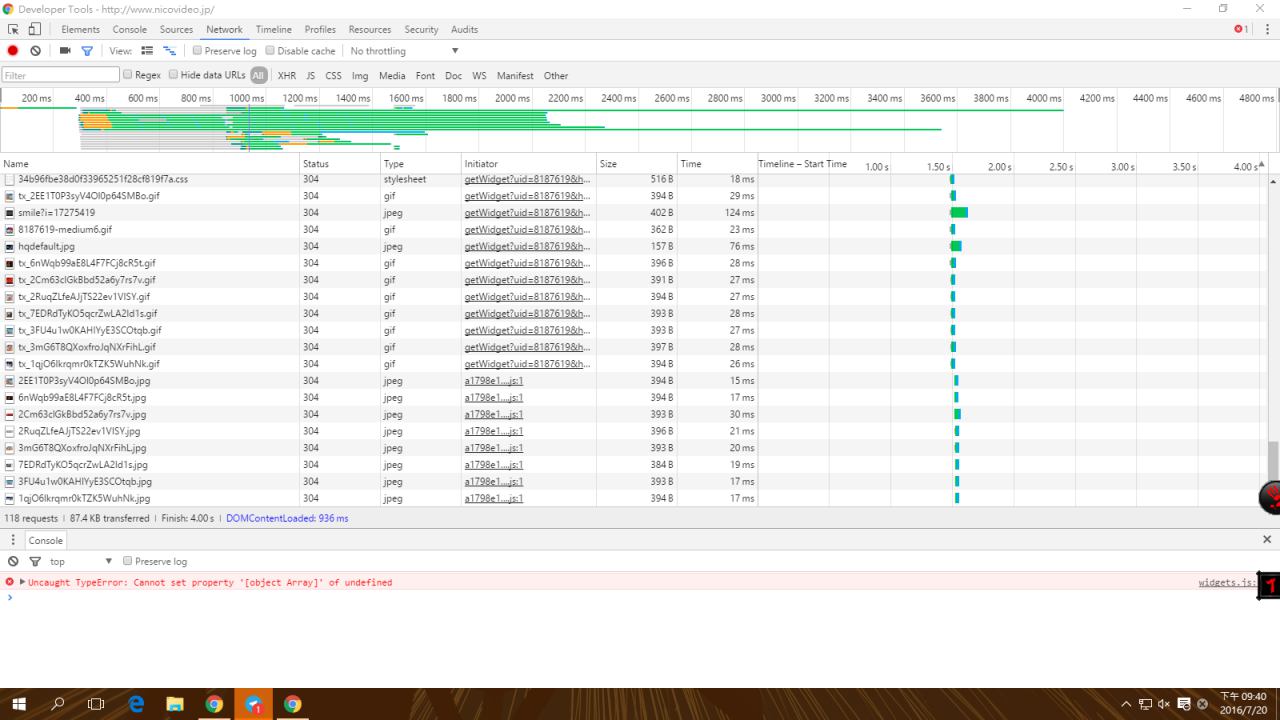Open the widgets.js error source link
This screenshot has height=720, width=1280.
(x=1226, y=582)
